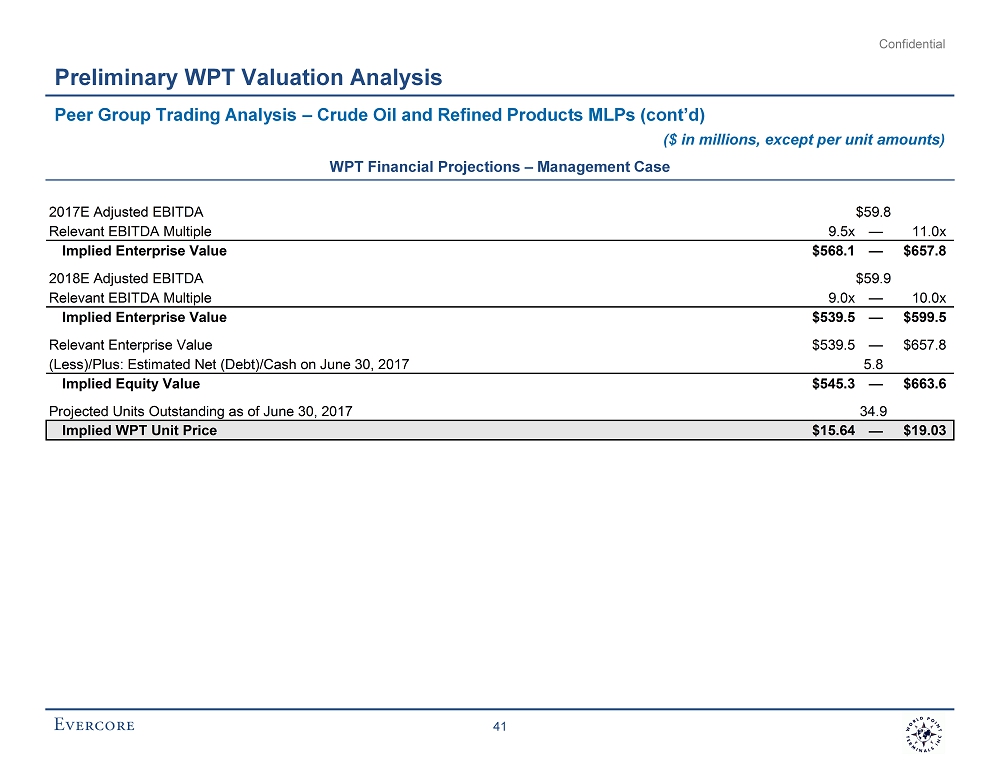Select the "2018E Adjusted EBITDA" row label
Image resolution: width=1000 pixels, height=774 pixels.
(125, 278)
